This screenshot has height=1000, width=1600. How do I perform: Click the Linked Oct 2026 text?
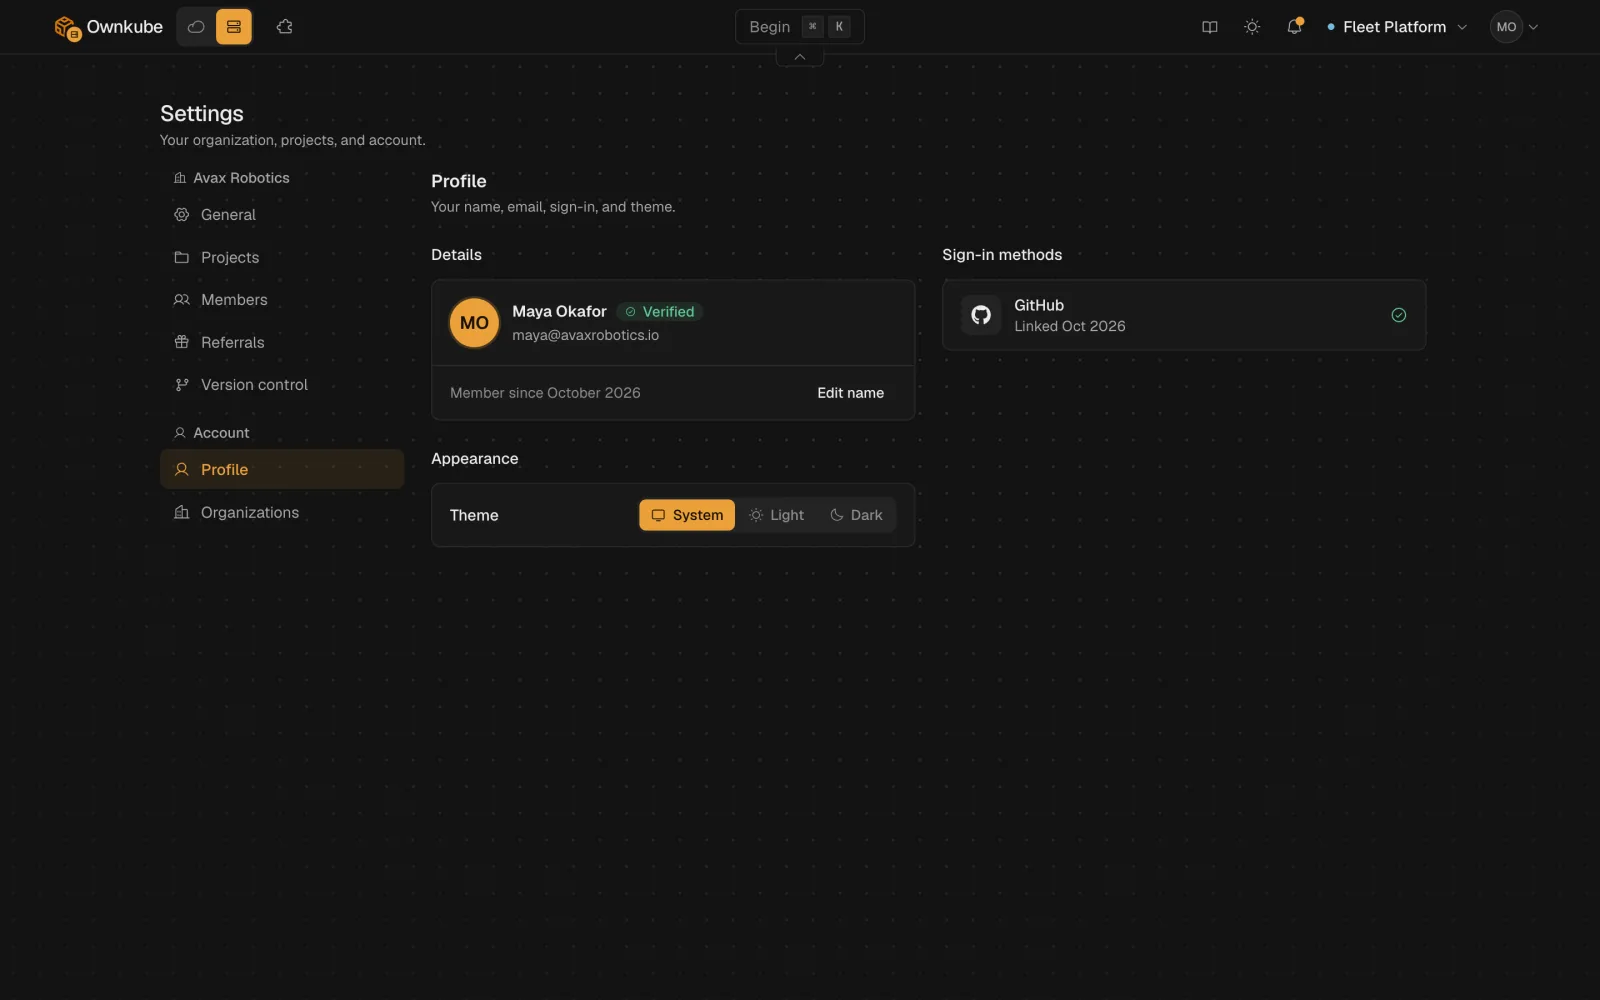click(1070, 326)
